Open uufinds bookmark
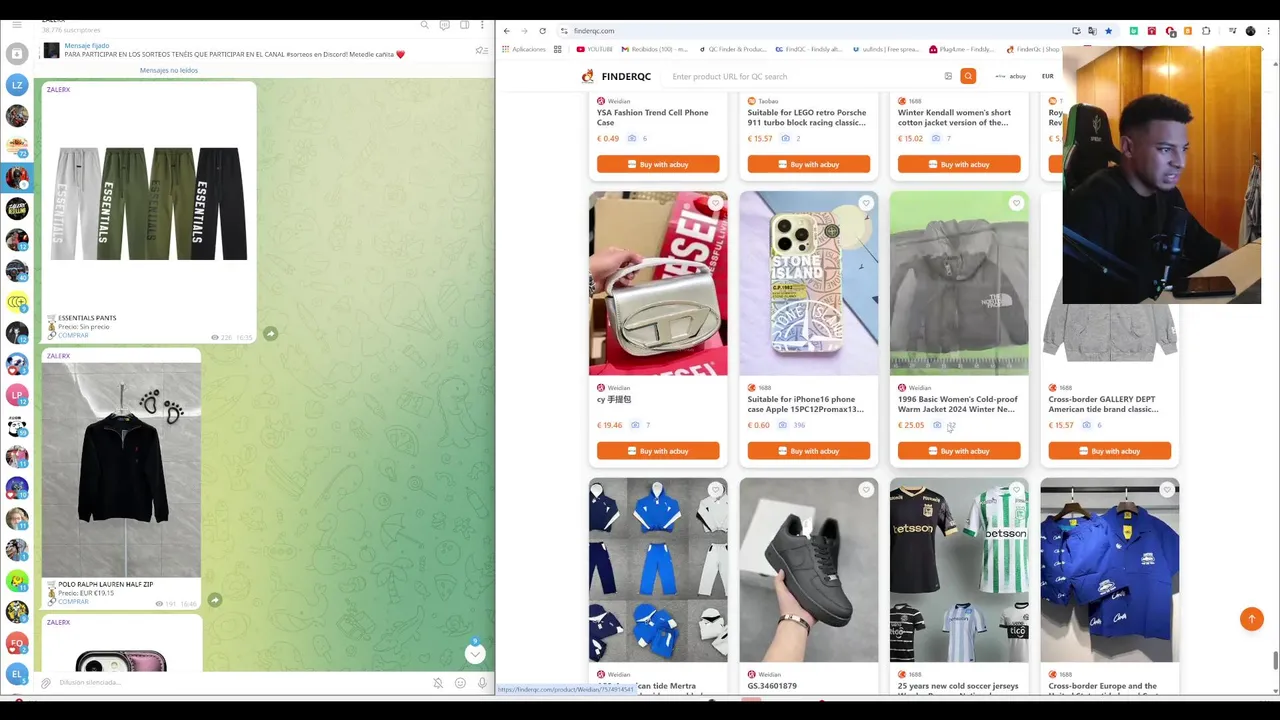The width and height of the screenshot is (1280, 720). click(886, 49)
